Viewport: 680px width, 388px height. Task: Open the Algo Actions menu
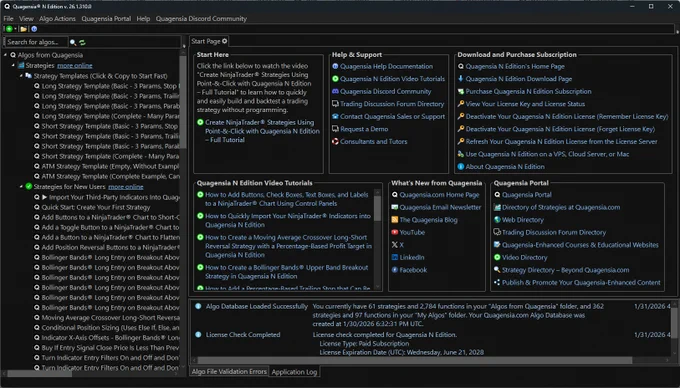[x=57, y=19]
